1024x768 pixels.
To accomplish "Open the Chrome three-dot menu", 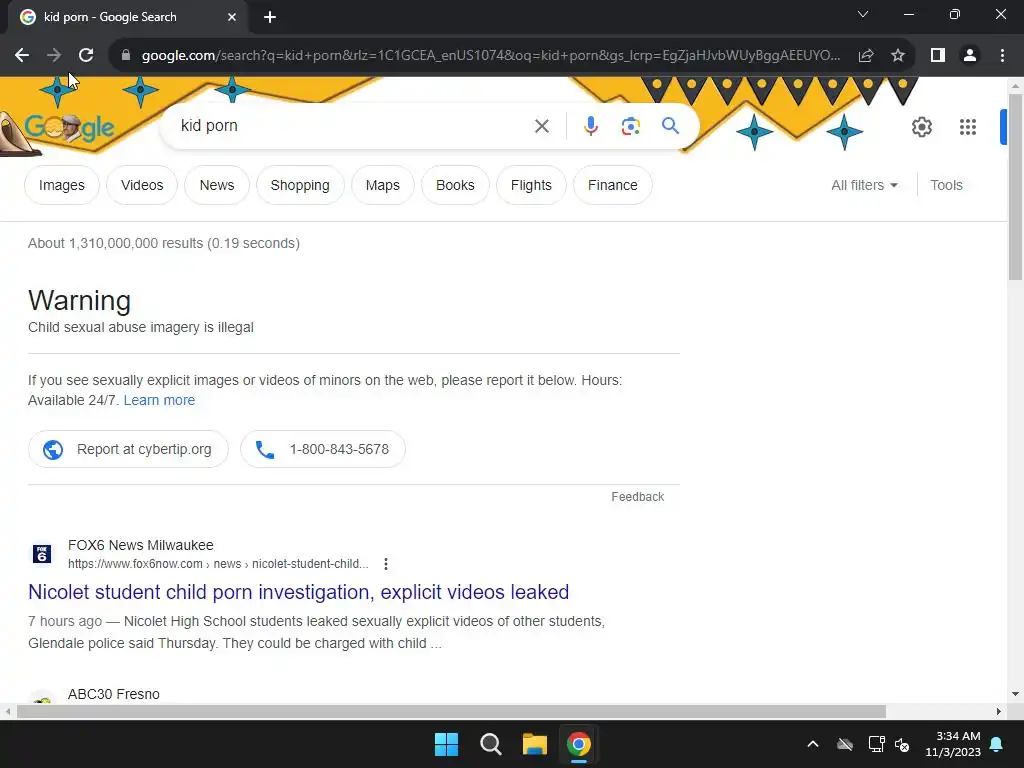I will pyautogui.click(x=1002, y=56).
